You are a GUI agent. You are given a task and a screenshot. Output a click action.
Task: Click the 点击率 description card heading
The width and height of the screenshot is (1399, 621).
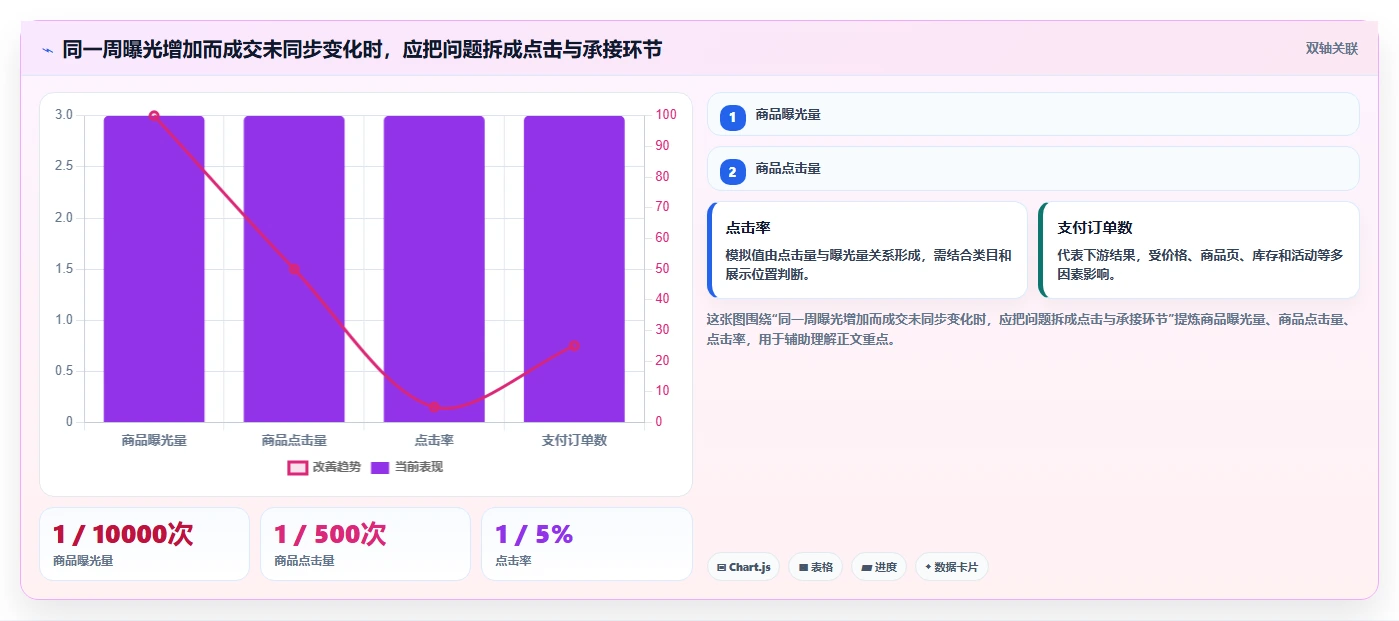click(x=748, y=228)
